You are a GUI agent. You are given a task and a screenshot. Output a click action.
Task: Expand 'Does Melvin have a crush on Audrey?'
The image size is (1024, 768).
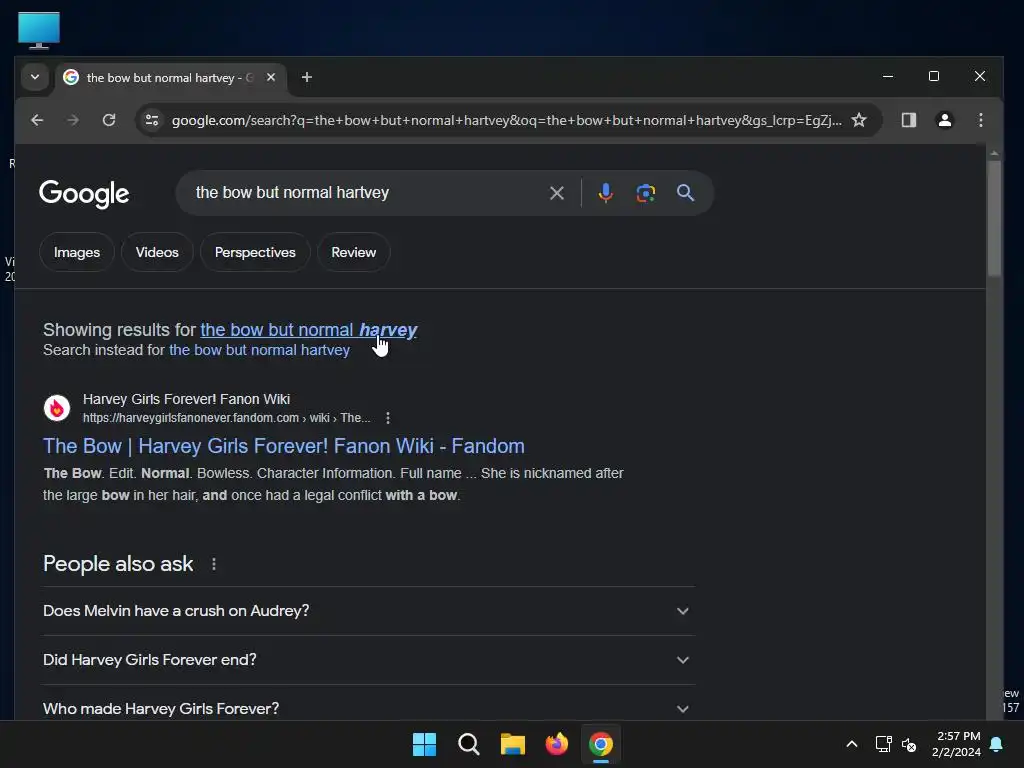[x=368, y=611]
